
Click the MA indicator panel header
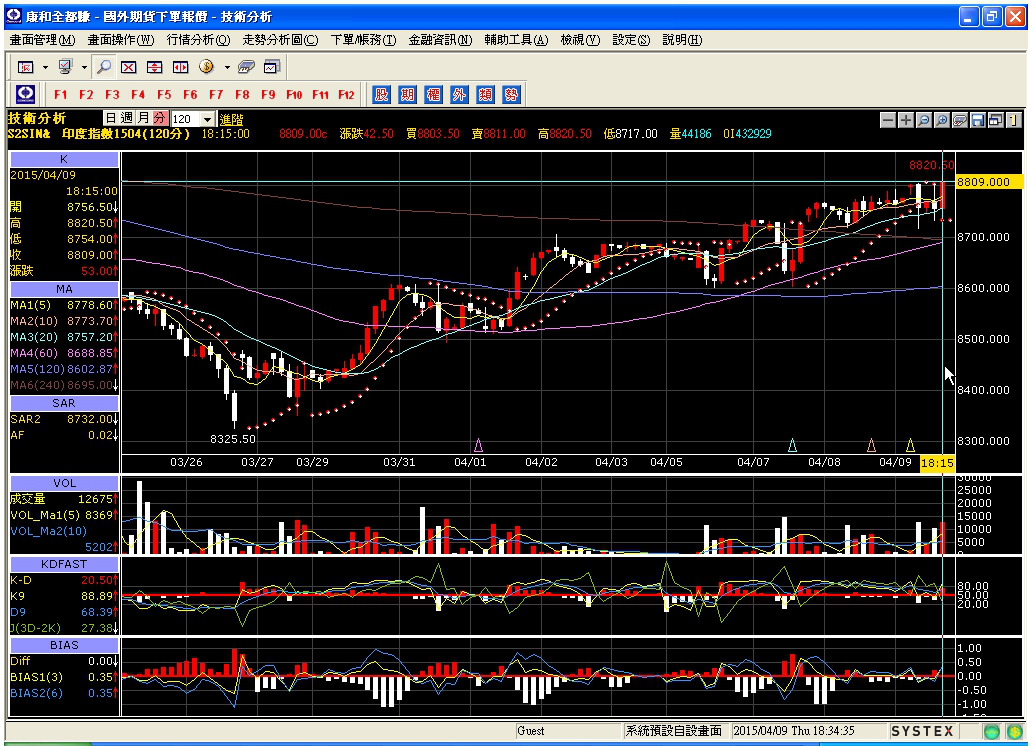(64, 289)
